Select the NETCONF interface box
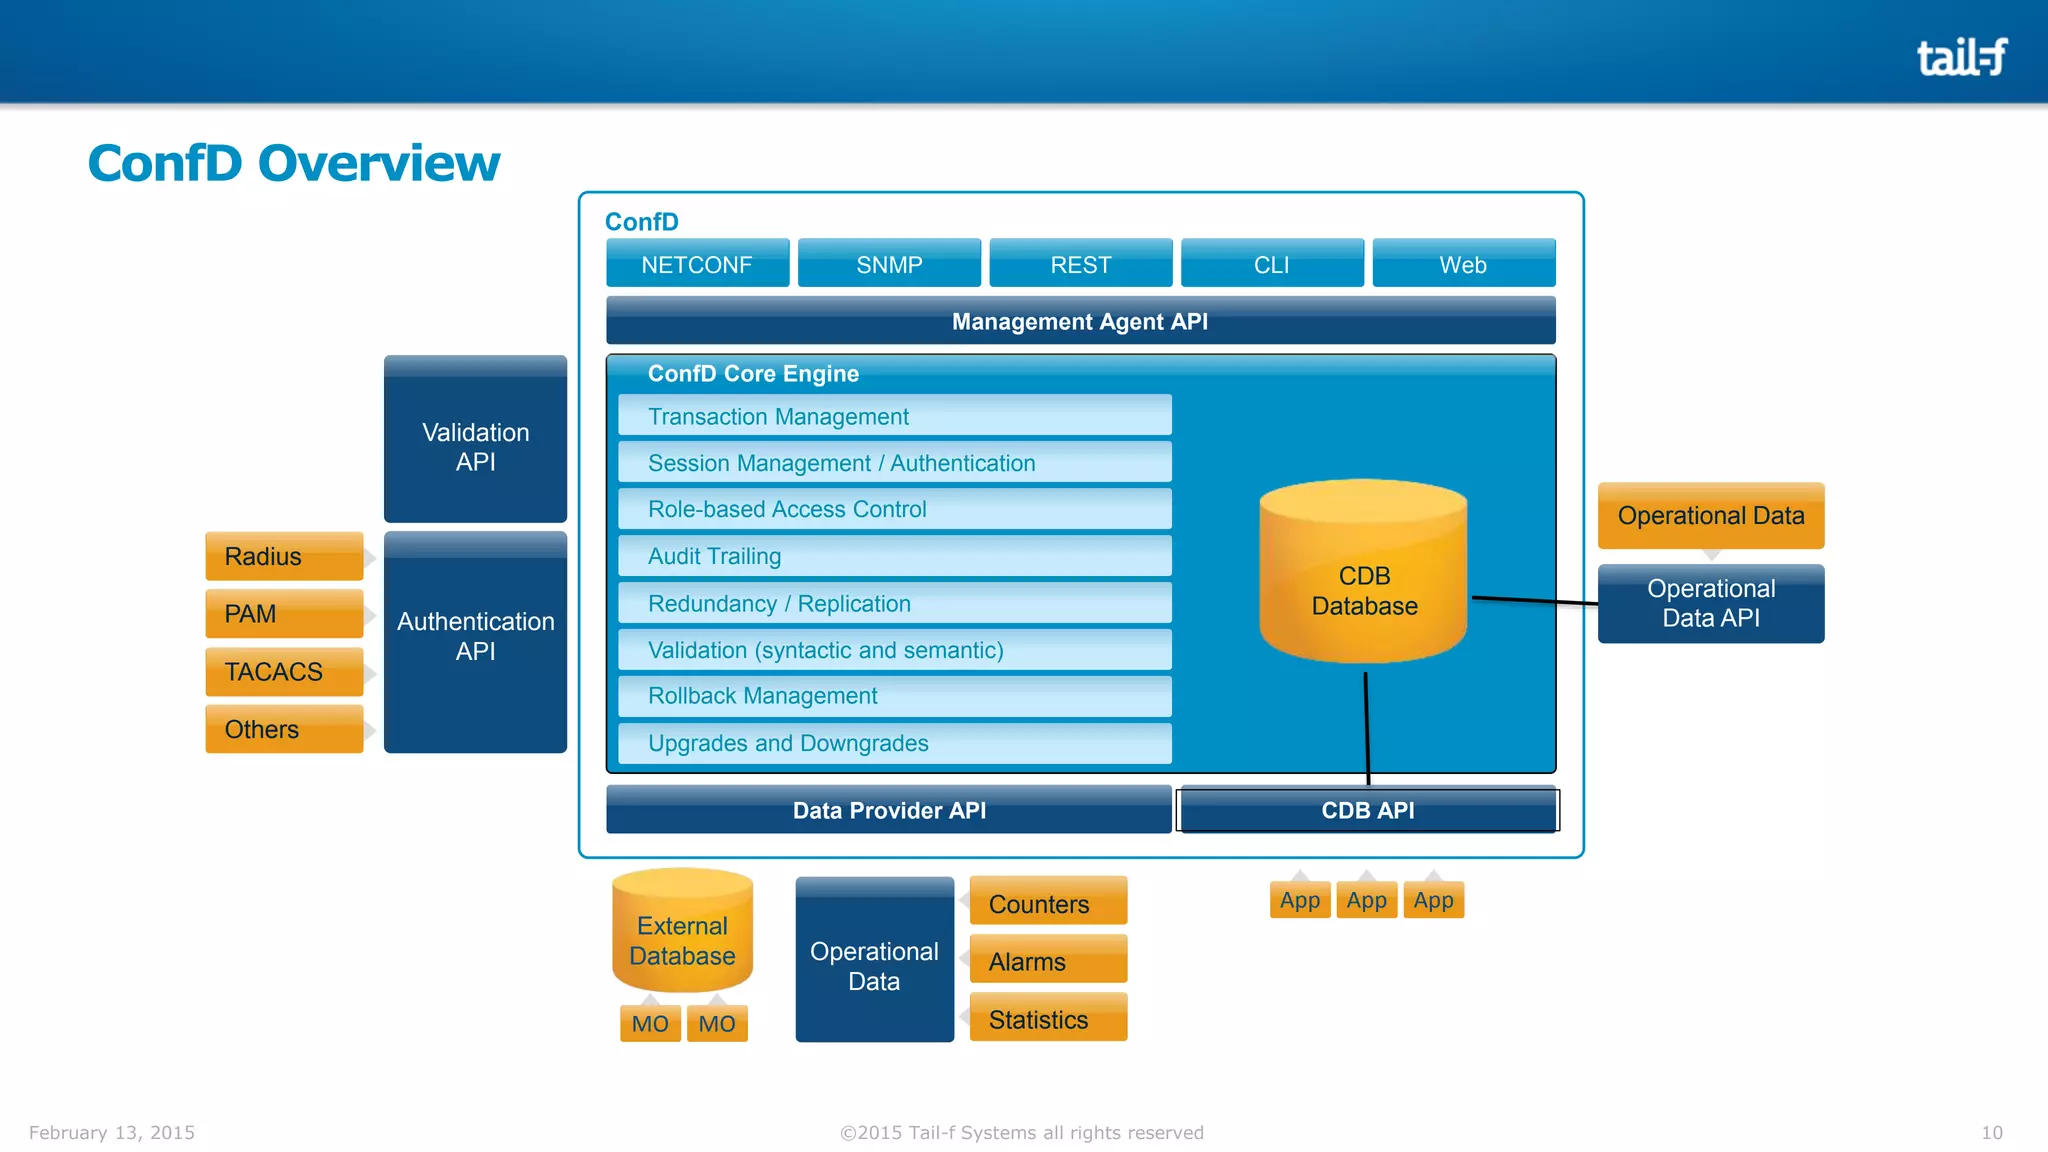 [697, 264]
